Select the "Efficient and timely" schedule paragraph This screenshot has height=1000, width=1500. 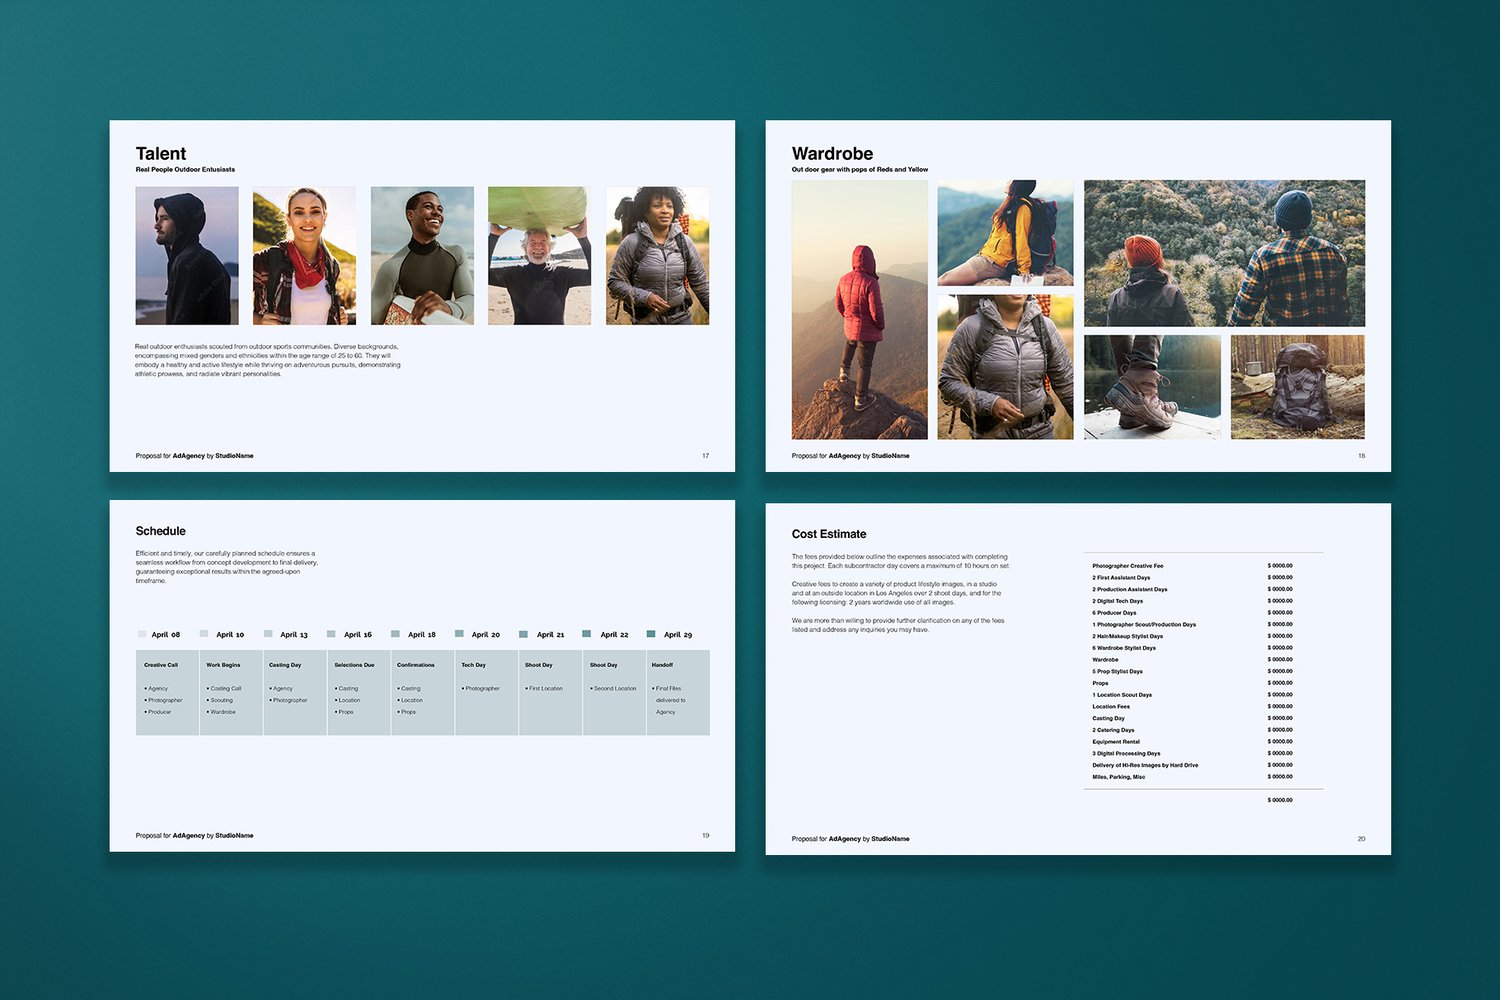227,567
